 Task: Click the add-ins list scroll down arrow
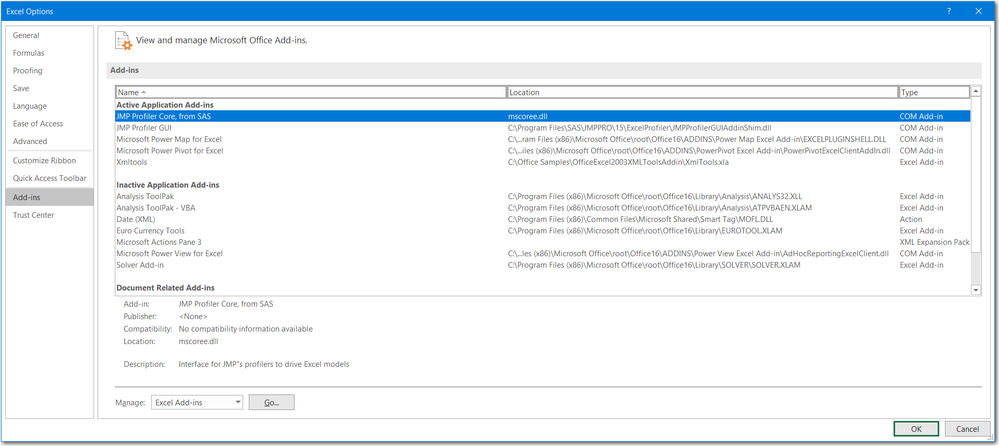(976, 290)
